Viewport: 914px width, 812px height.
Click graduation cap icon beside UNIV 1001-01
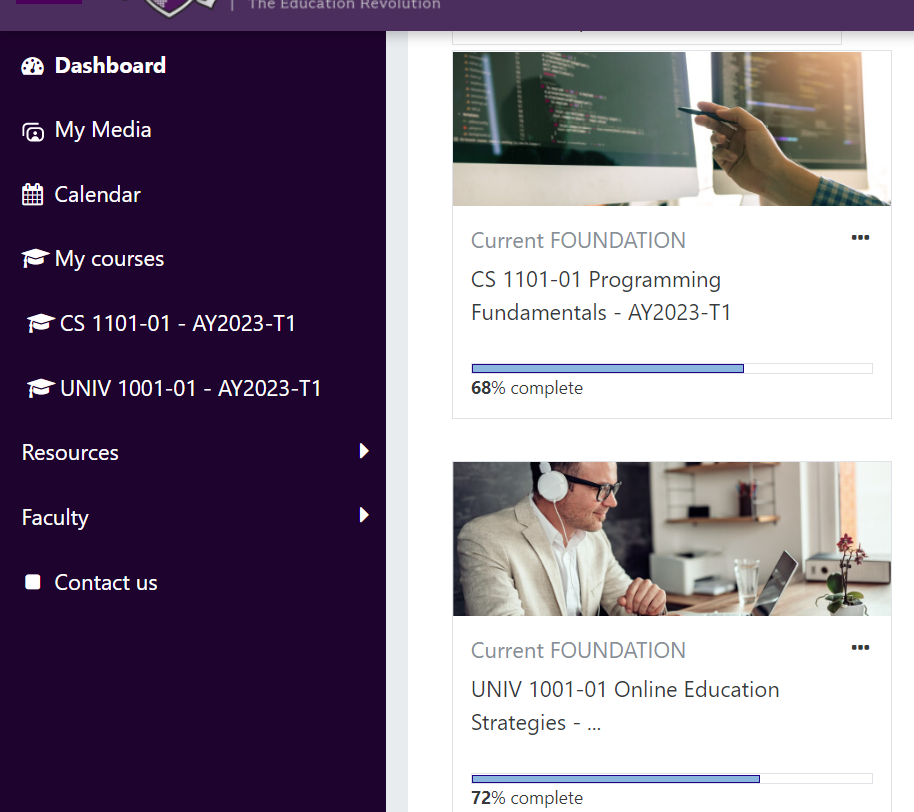point(41,387)
